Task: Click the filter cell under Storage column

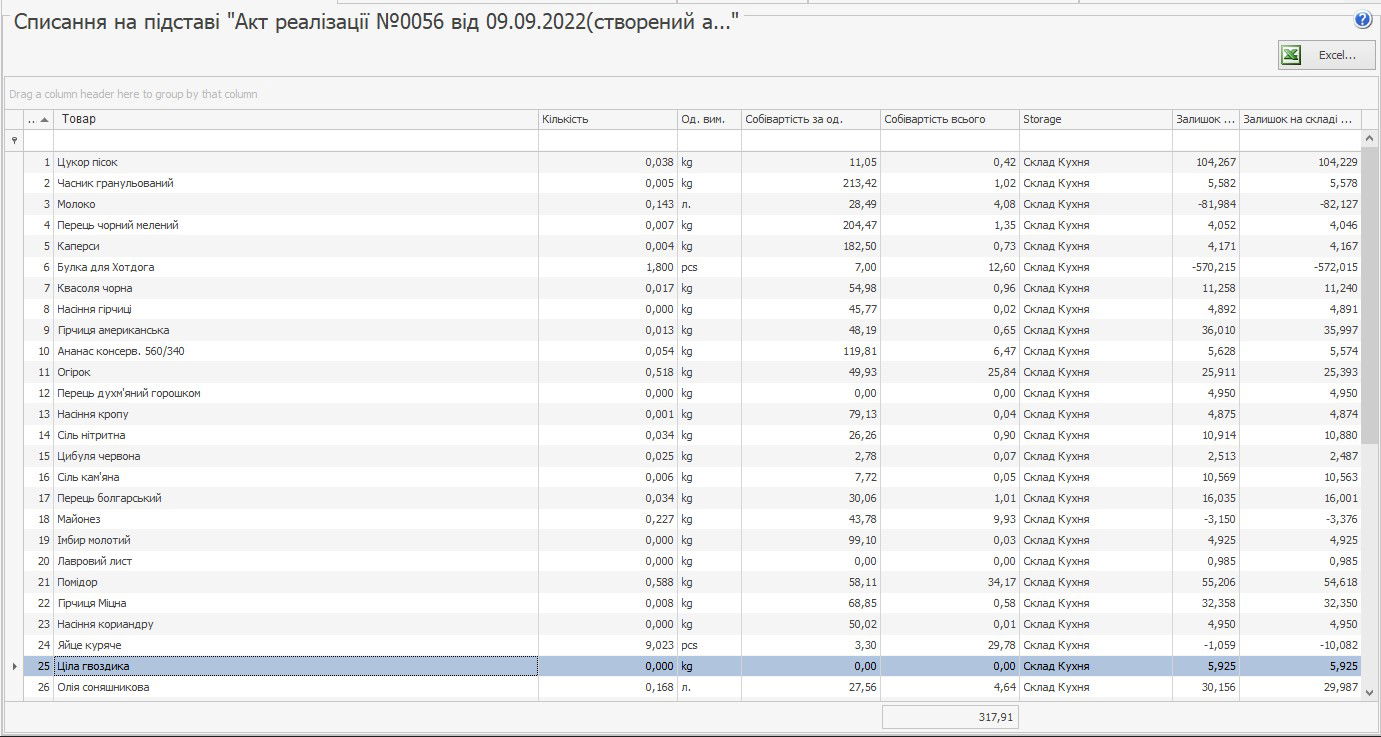Action: [1095, 141]
